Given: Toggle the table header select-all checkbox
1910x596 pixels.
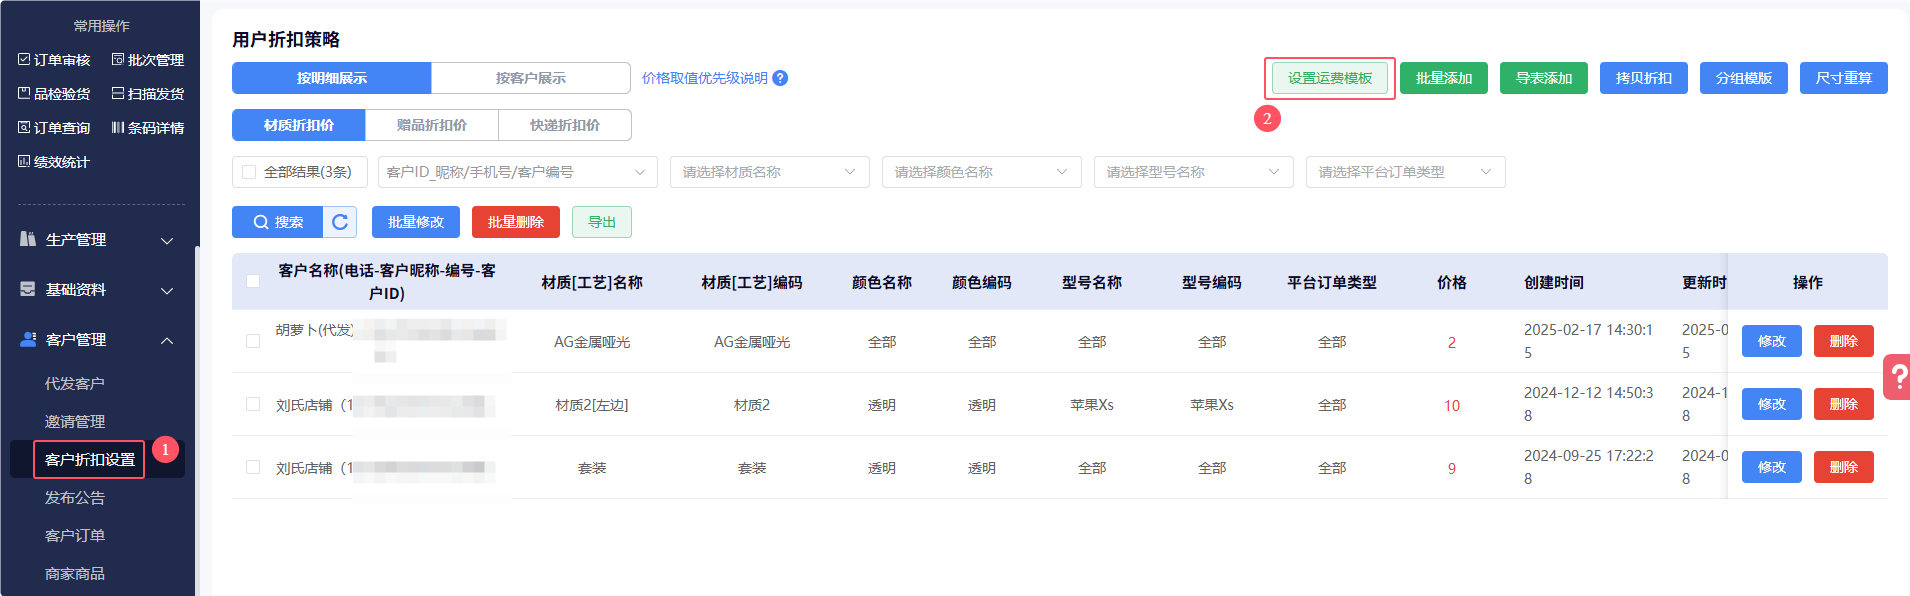Looking at the screenshot, I should pyautogui.click(x=253, y=281).
